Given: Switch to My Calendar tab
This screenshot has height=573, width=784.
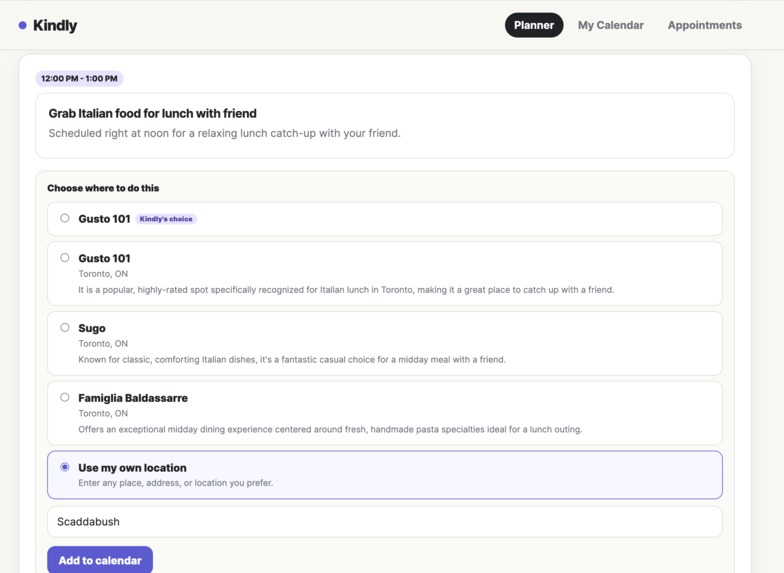Looking at the screenshot, I should pyautogui.click(x=610, y=25).
